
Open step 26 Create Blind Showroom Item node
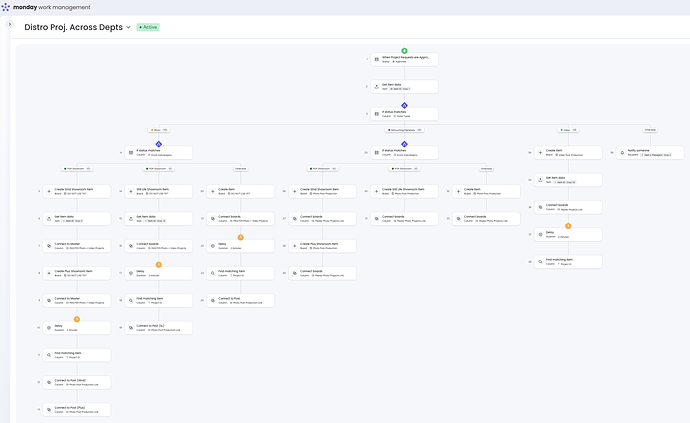[323, 191]
